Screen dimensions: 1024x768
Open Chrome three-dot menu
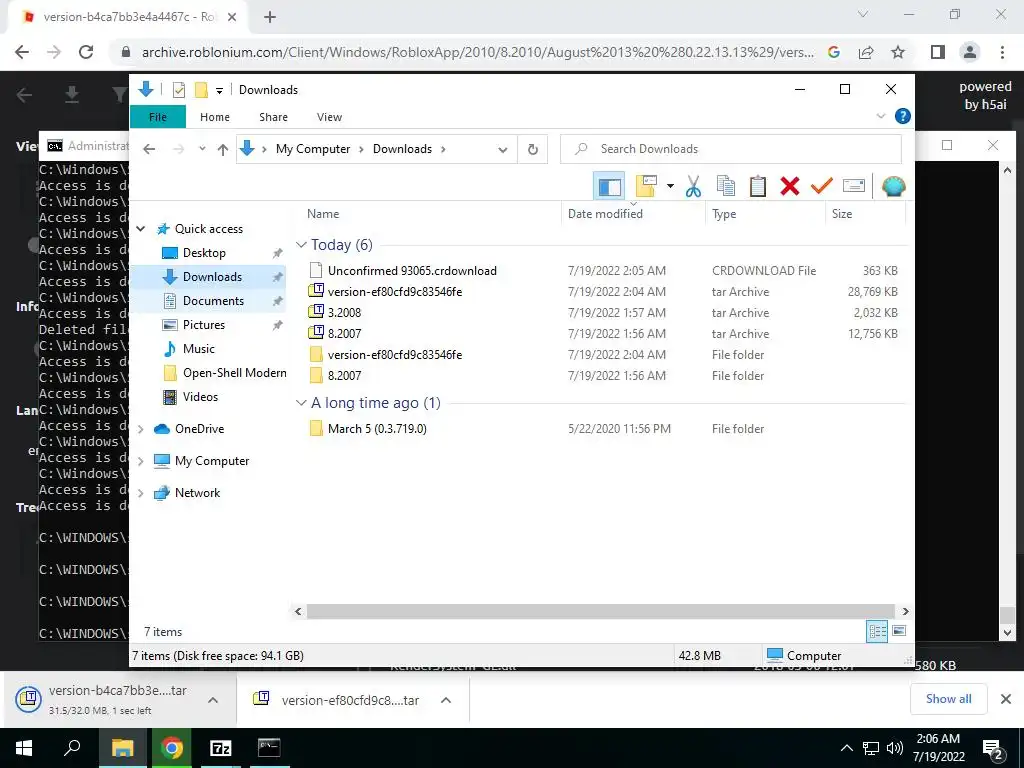pos(1002,52)
